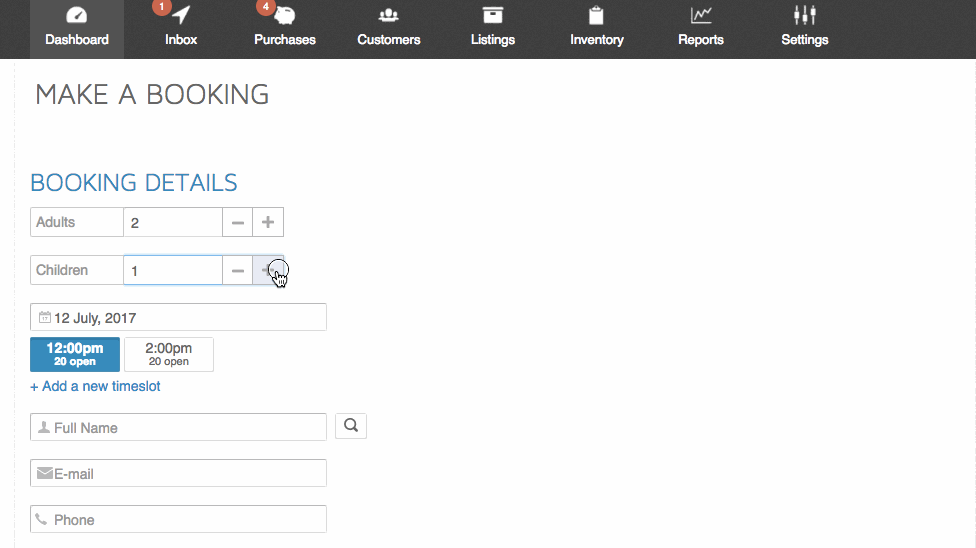This screenshot has height=548, width=976.
Task: Select the 2:00pm timeslot
Action: pos(169,354)
